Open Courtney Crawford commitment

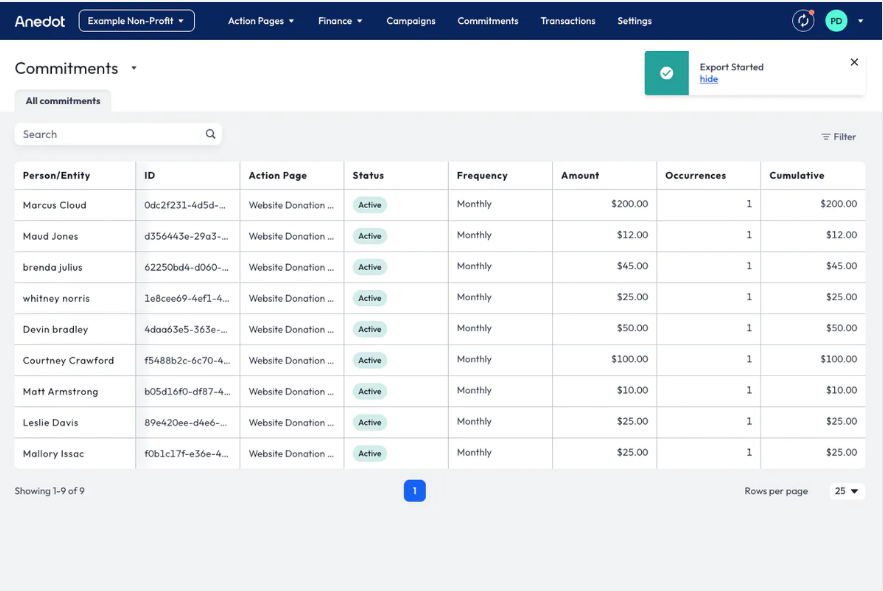(440, 360)
